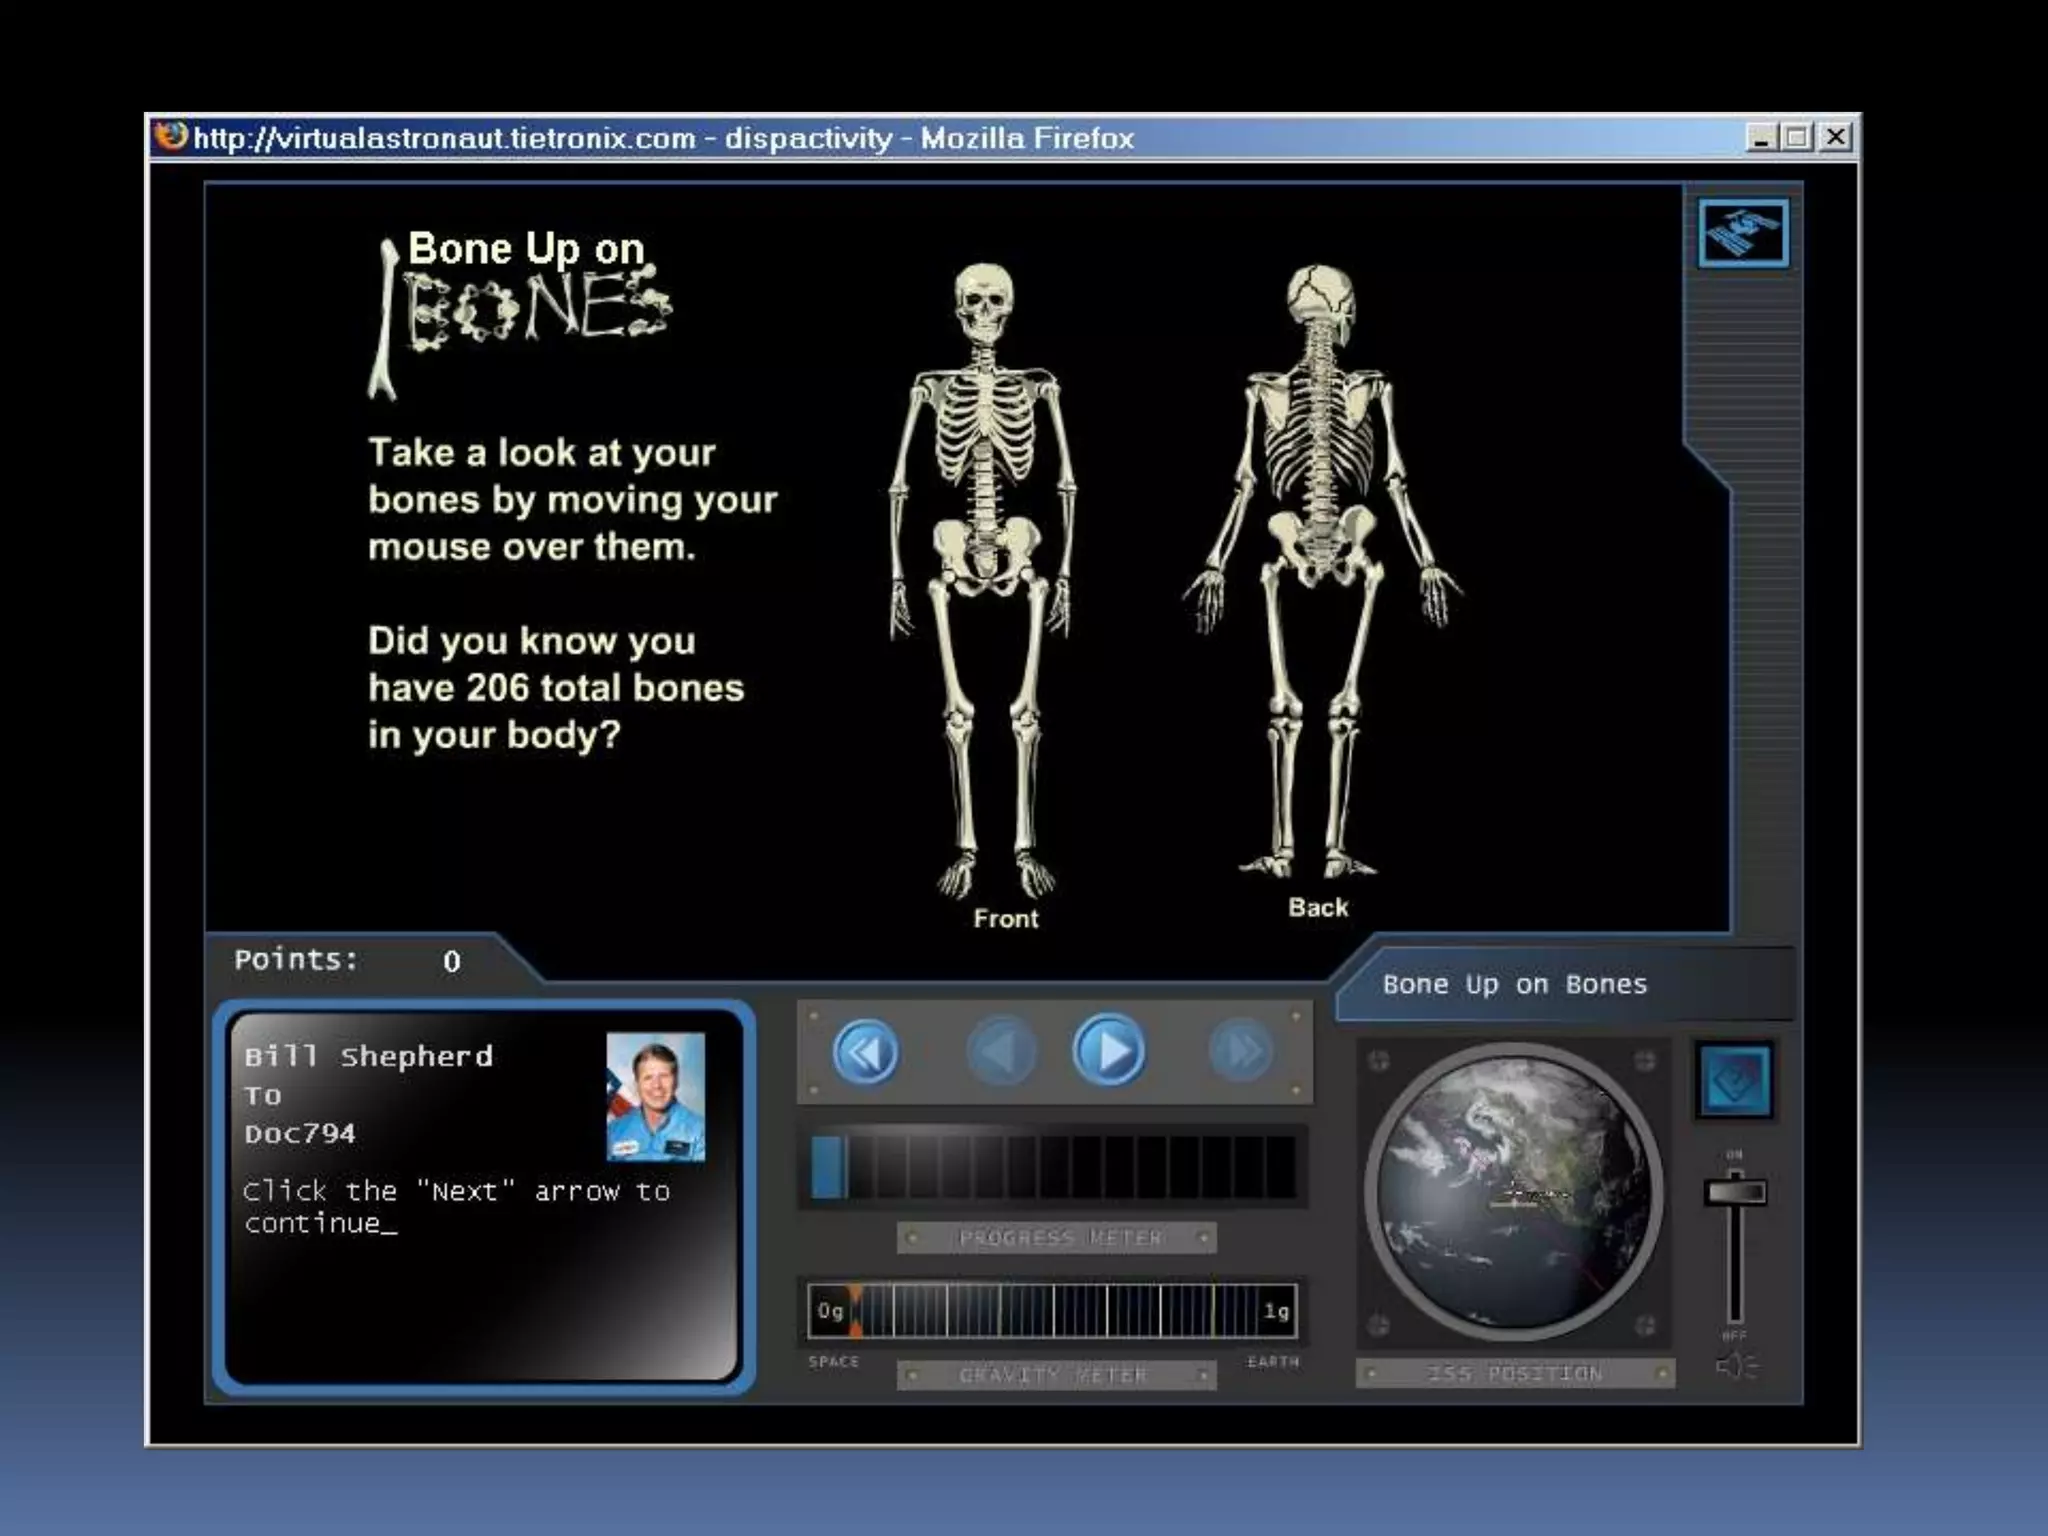The width and height of the screenshot is (2048, 1536).
Task: Click the dimmed fast-forward arrow button
Action: coord(1241,1051)
